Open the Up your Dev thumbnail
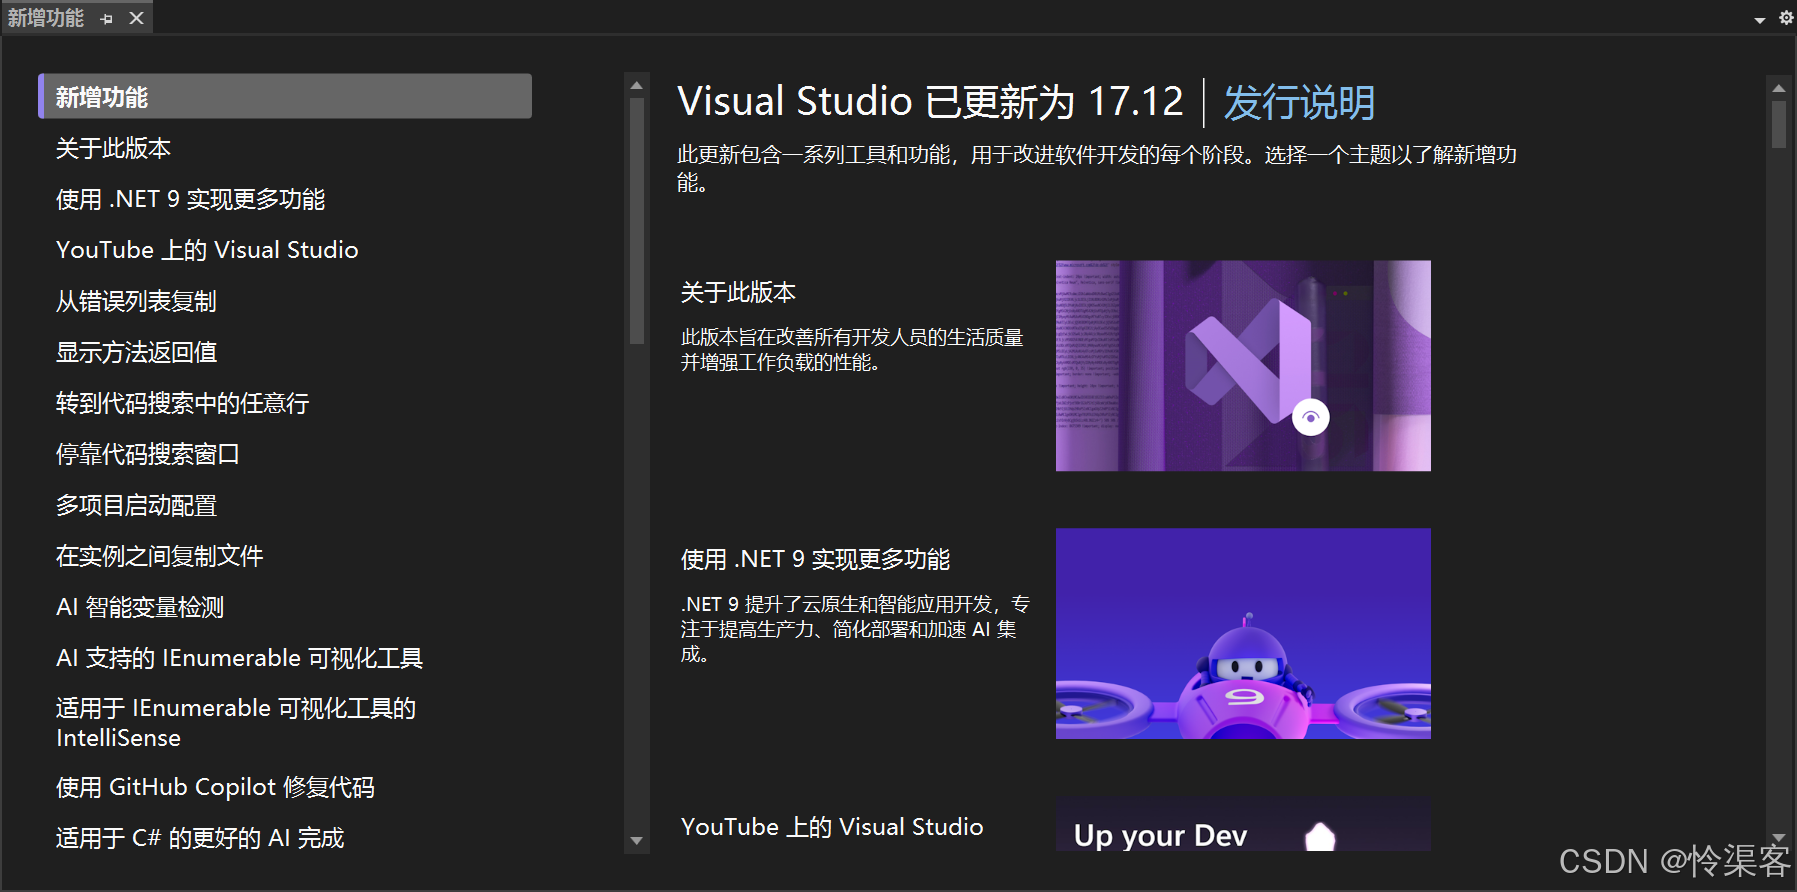 point(1243,824)
